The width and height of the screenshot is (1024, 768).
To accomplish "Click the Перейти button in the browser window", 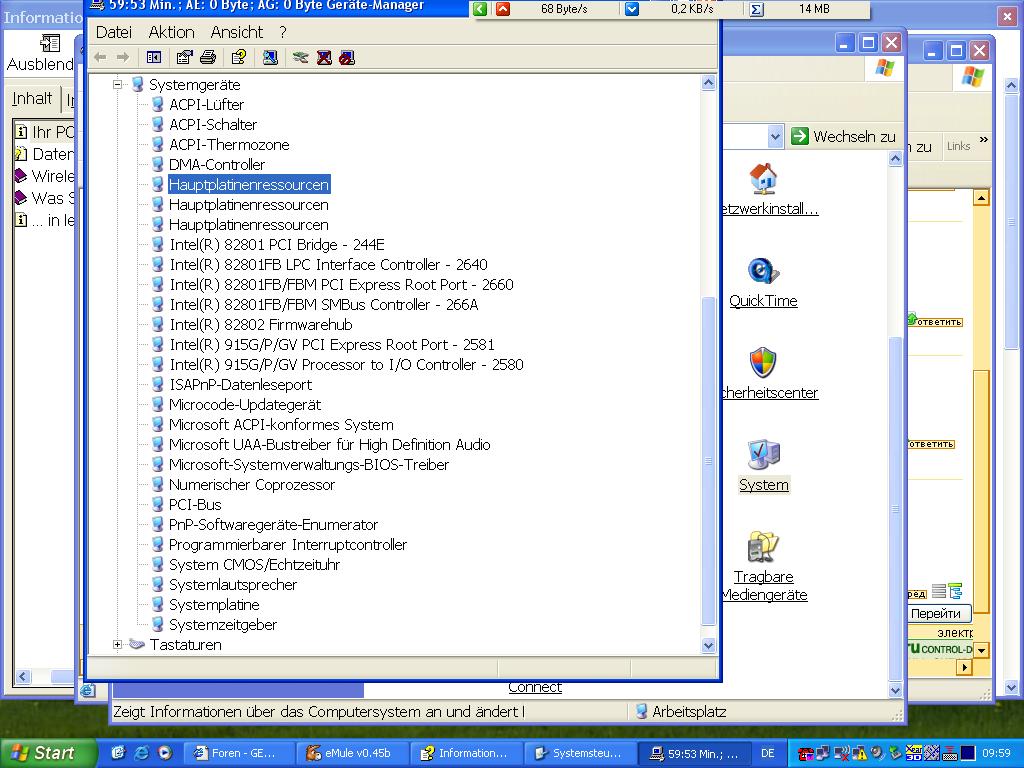I will point(936,613).
